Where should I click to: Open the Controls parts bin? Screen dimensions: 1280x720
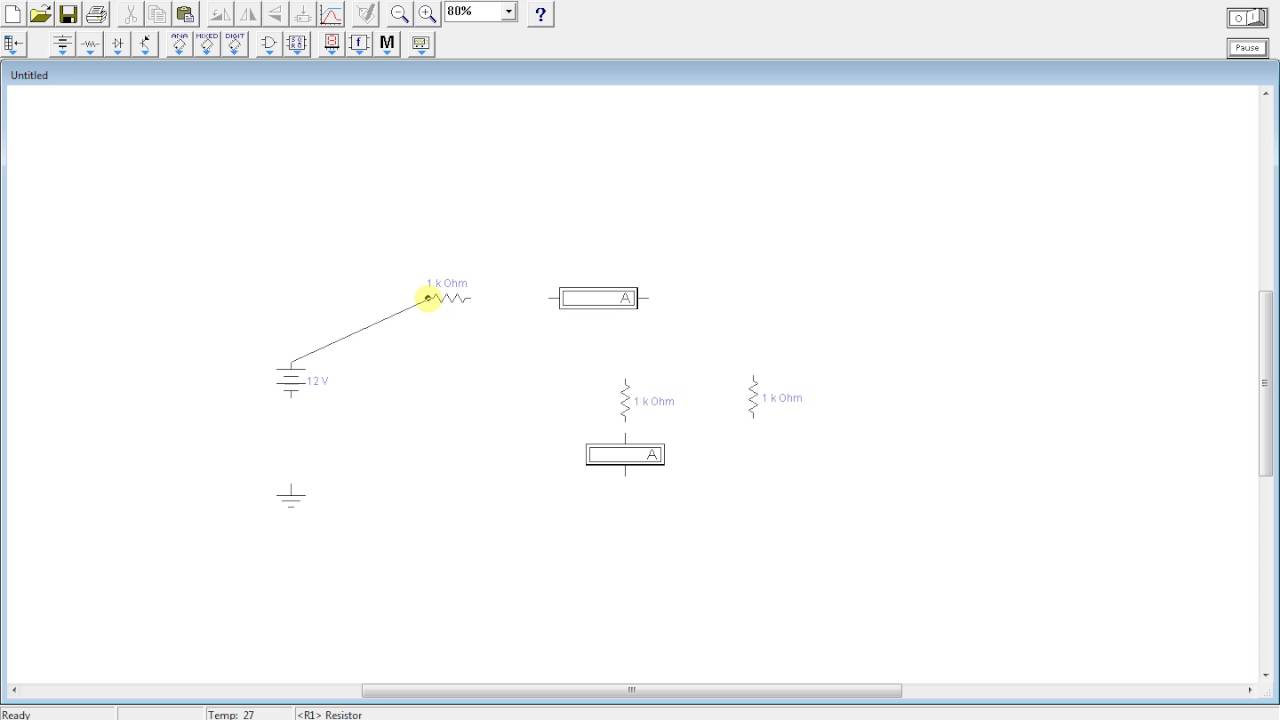point(359,44)
